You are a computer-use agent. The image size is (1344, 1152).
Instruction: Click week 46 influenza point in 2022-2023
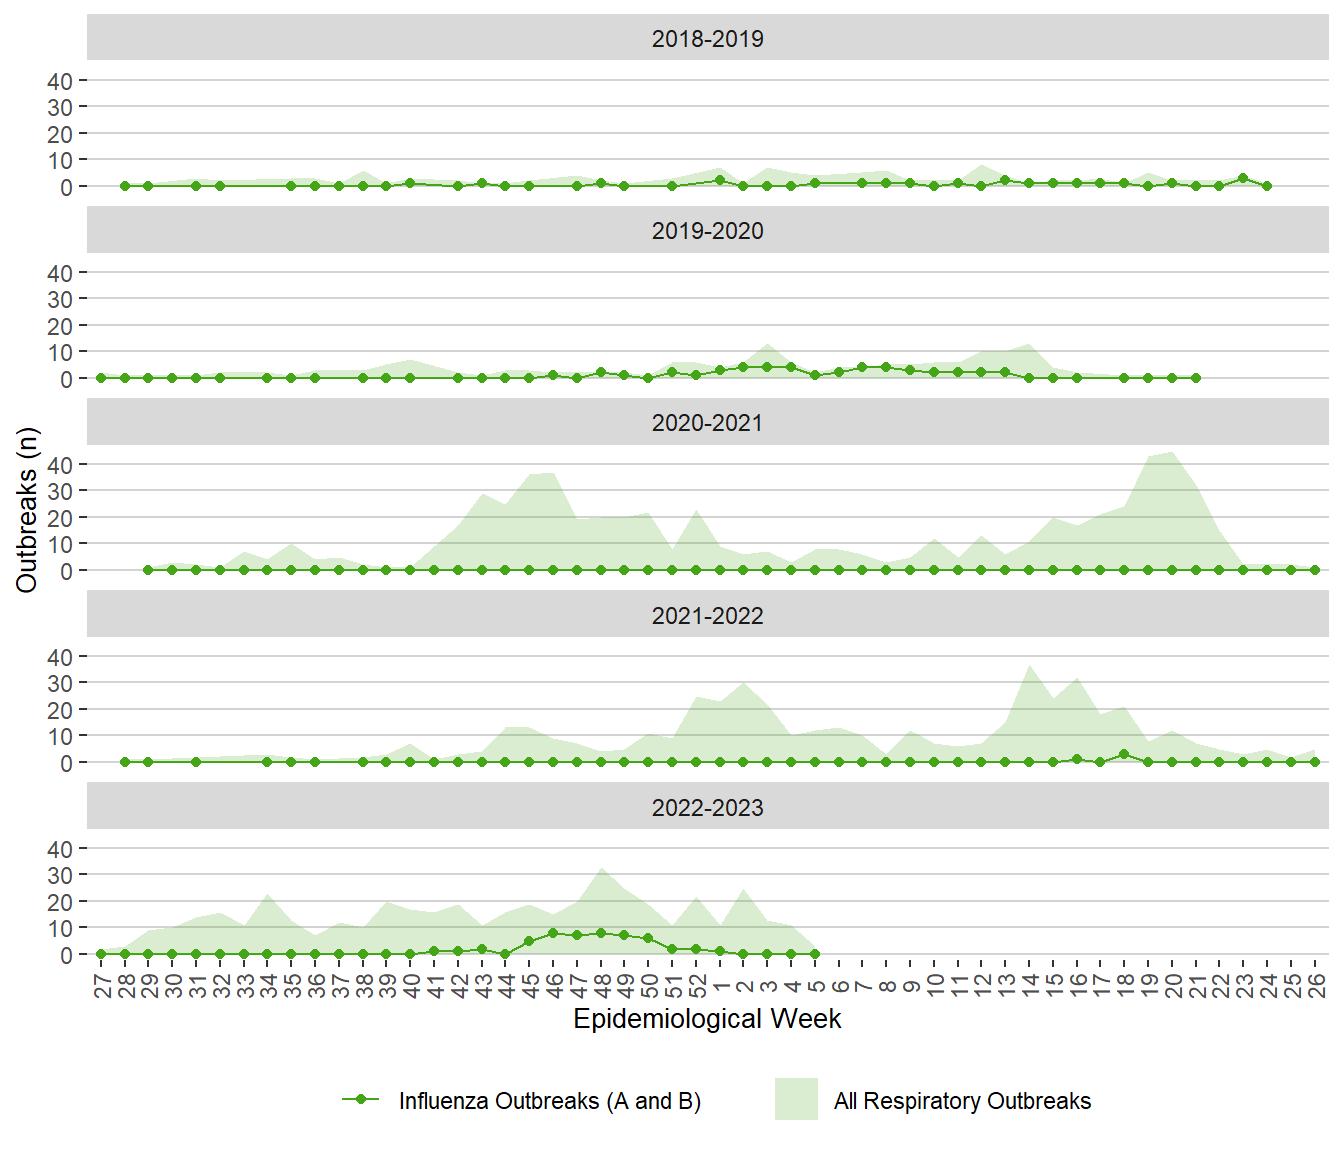click(x=553, y=933)
